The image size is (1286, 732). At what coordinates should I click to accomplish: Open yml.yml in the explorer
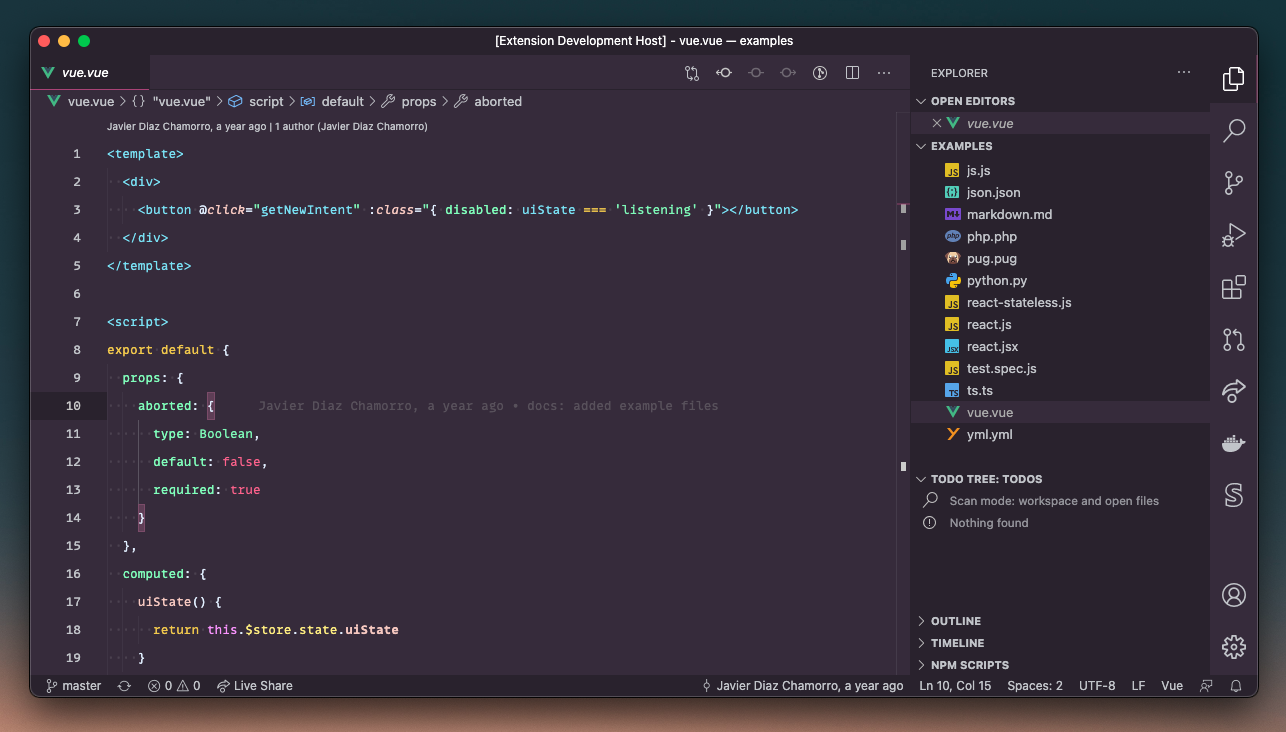(1060, 435)
